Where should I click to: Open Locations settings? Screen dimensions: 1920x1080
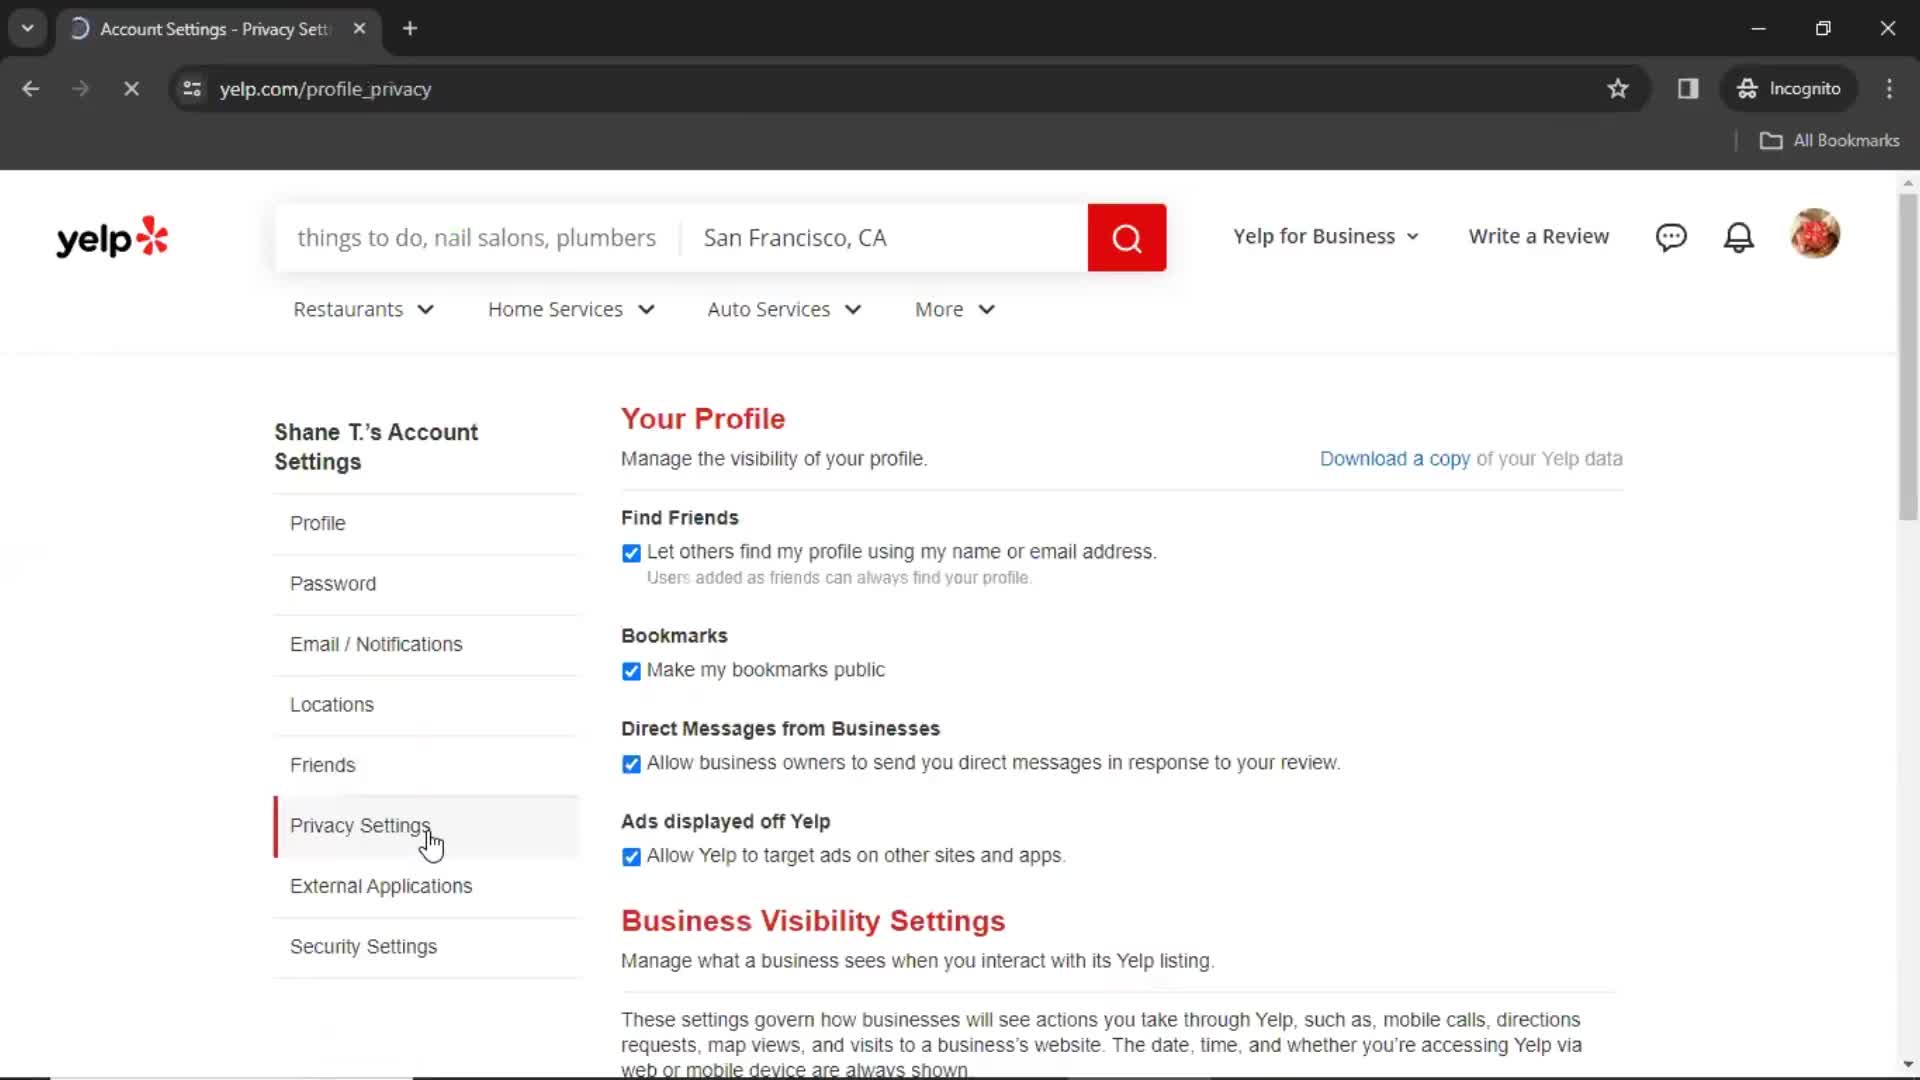[x=427, y=705]
